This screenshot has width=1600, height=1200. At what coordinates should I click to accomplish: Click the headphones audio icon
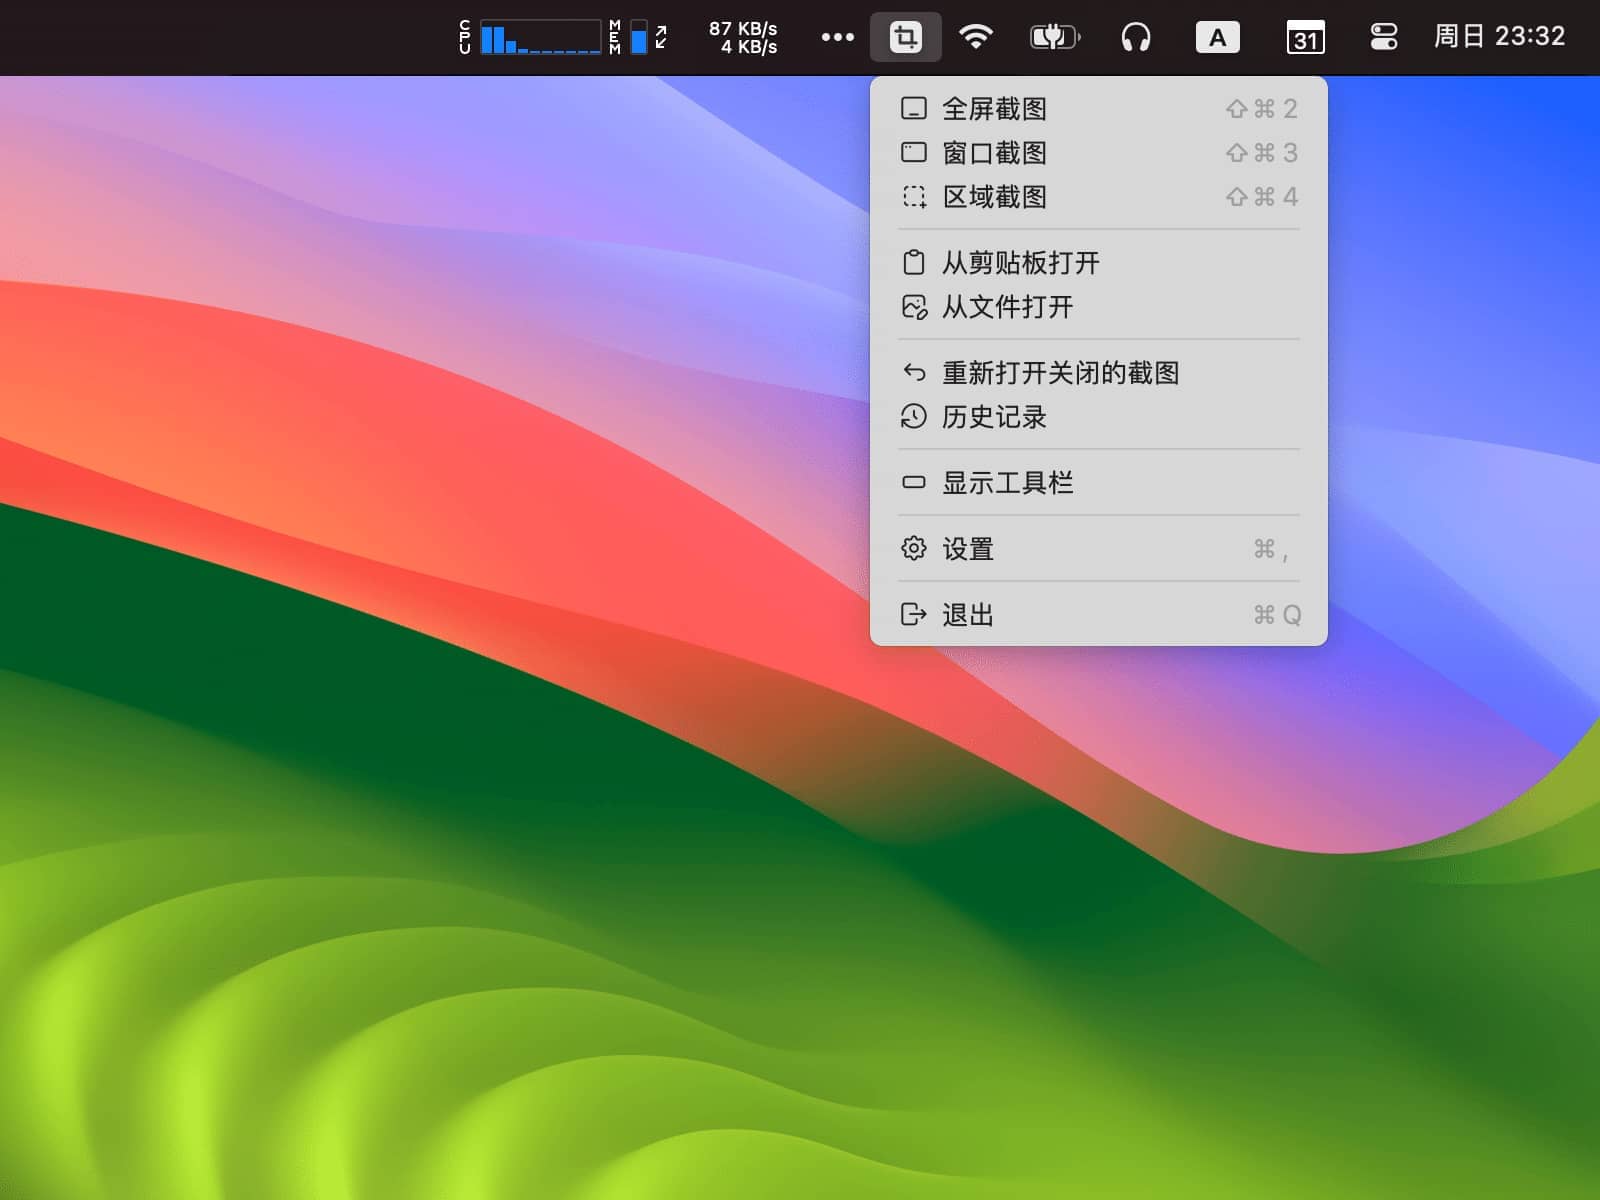pos(1137,36)
